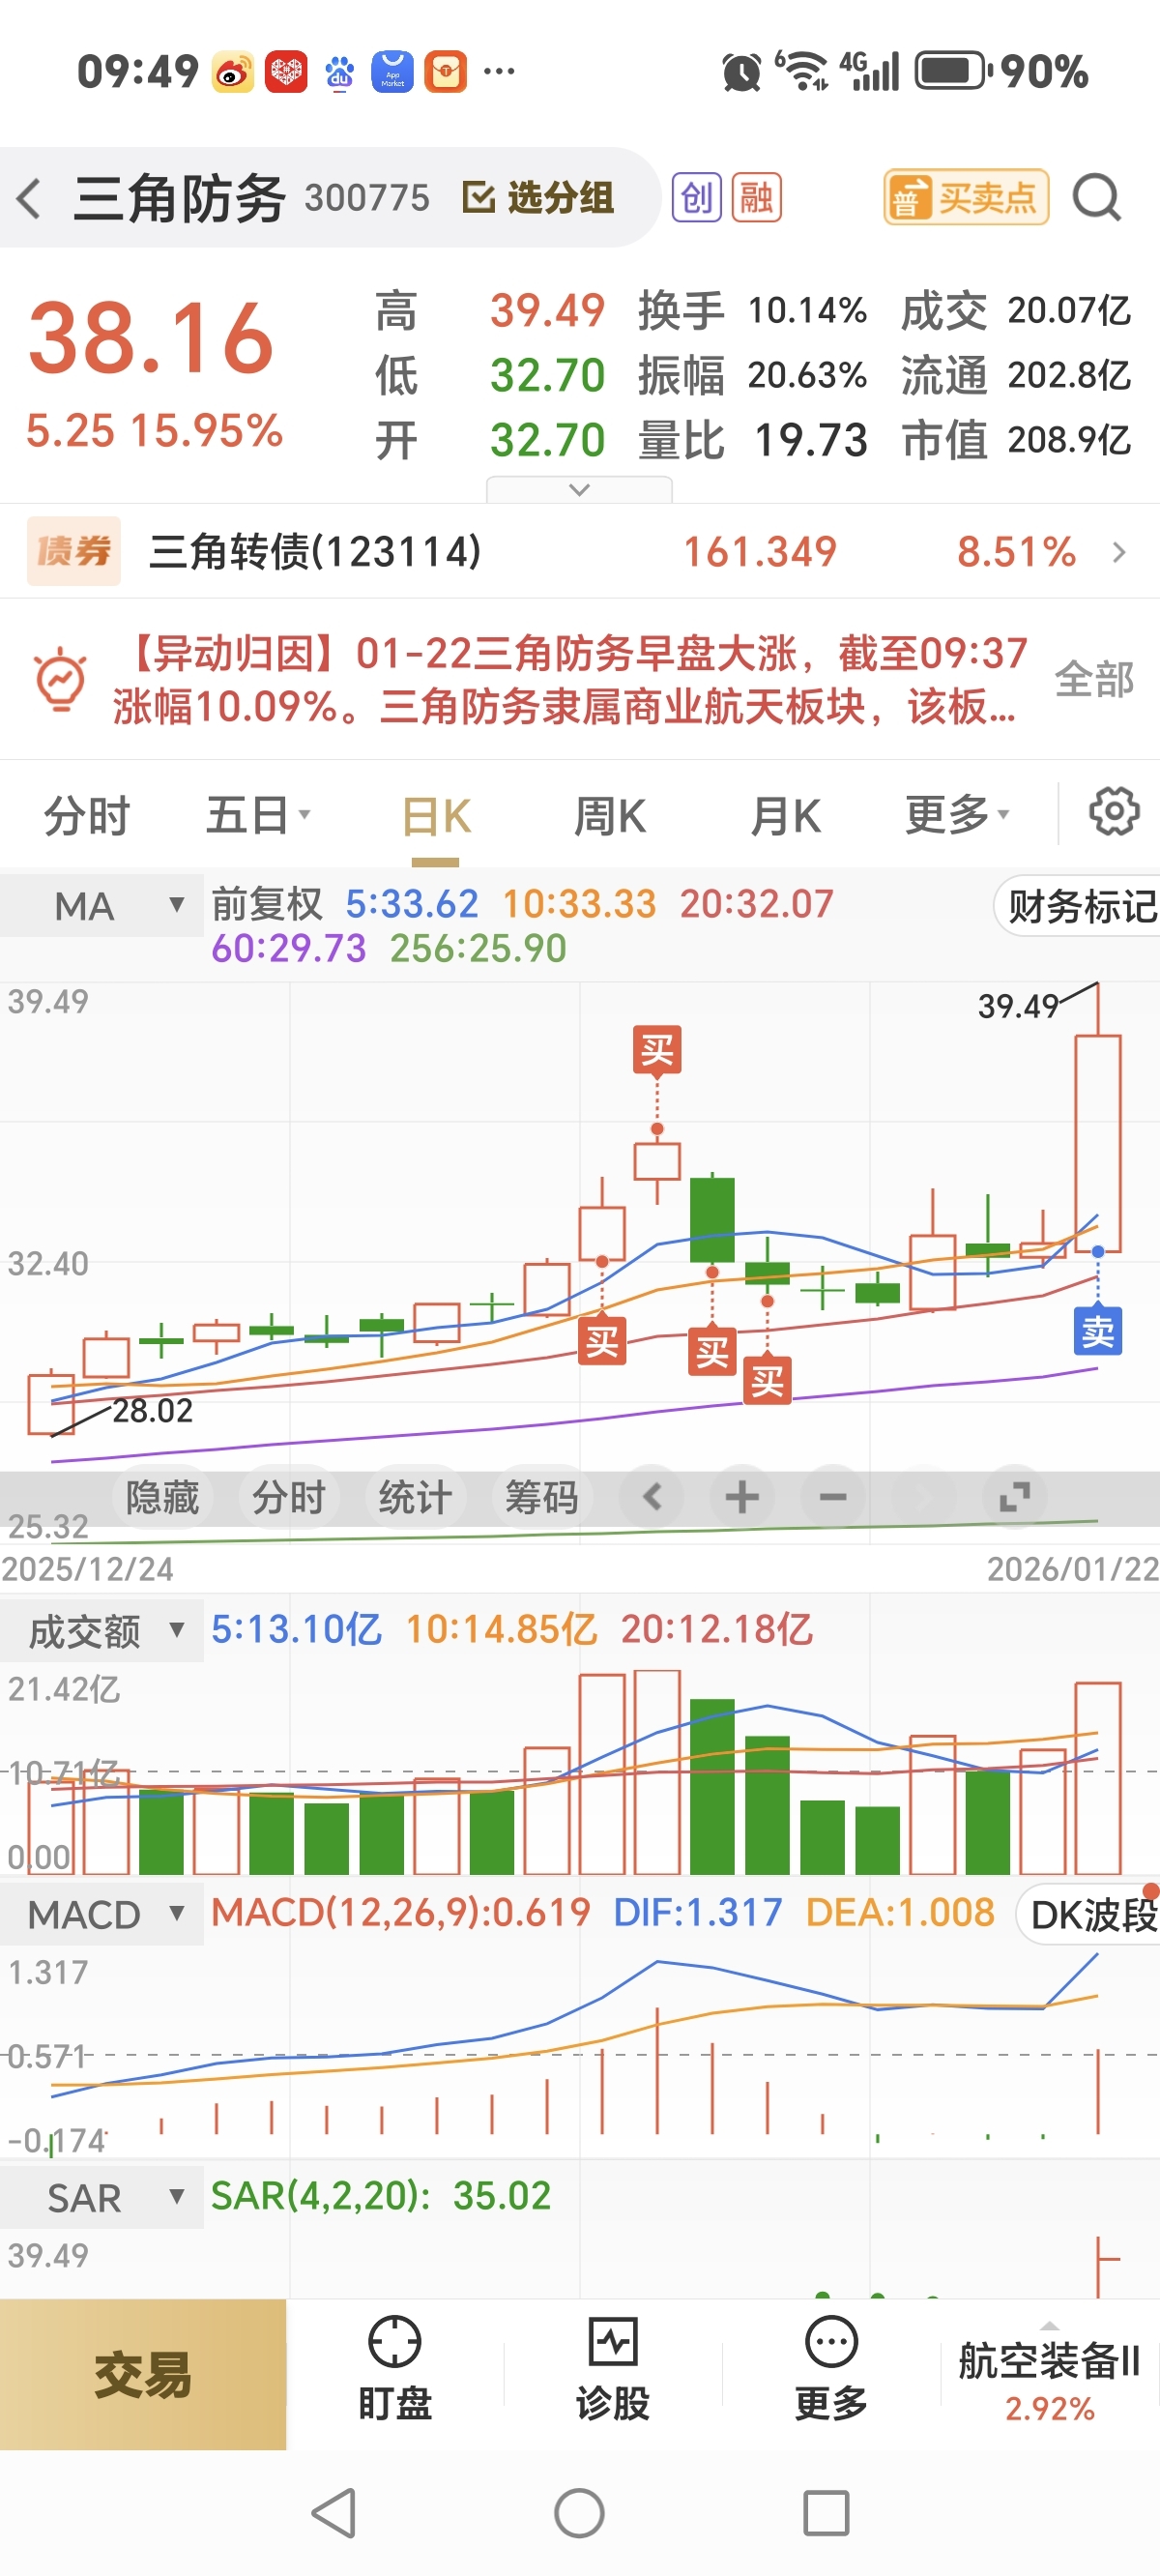This screenshot has height=2576, width=1160.
Task: Open the search magnifier icon
Action: tap(1097, 197)
